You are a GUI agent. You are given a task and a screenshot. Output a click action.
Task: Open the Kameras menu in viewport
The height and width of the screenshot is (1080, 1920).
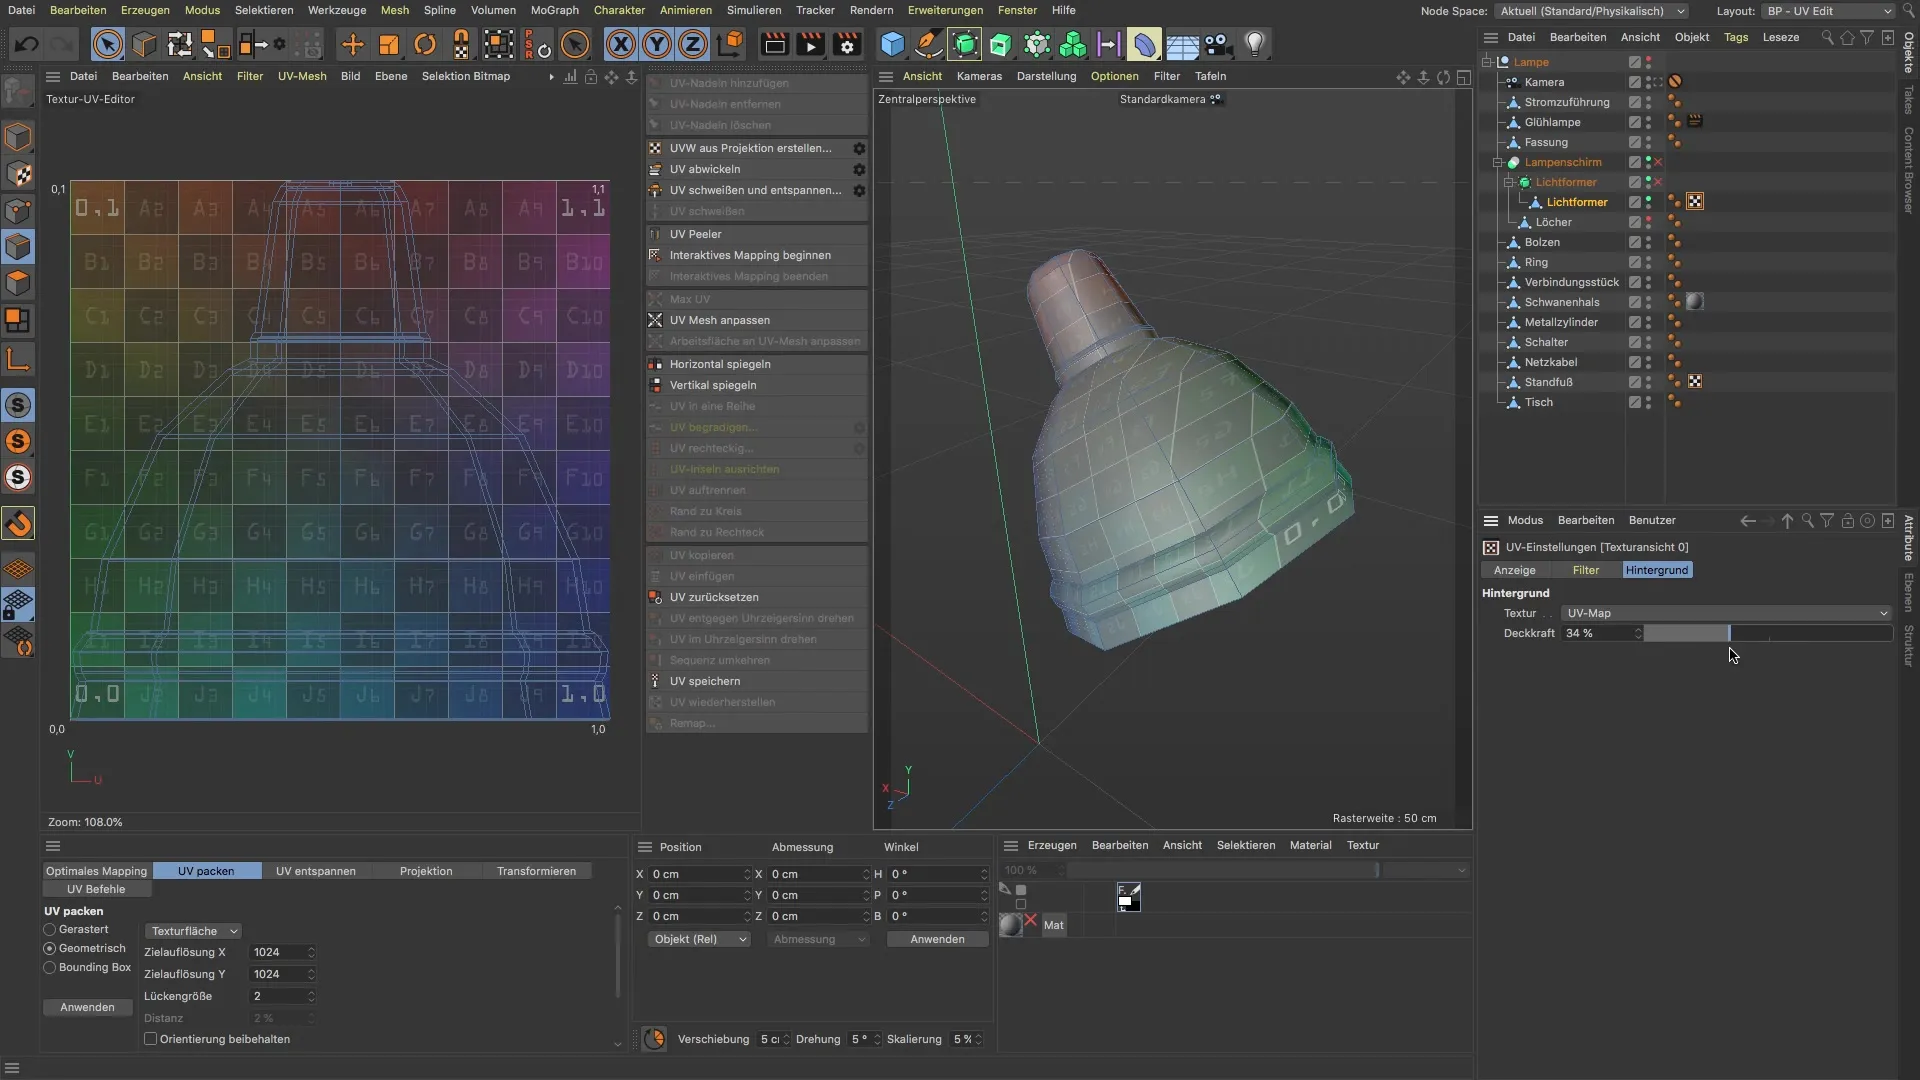coord(979,76)
